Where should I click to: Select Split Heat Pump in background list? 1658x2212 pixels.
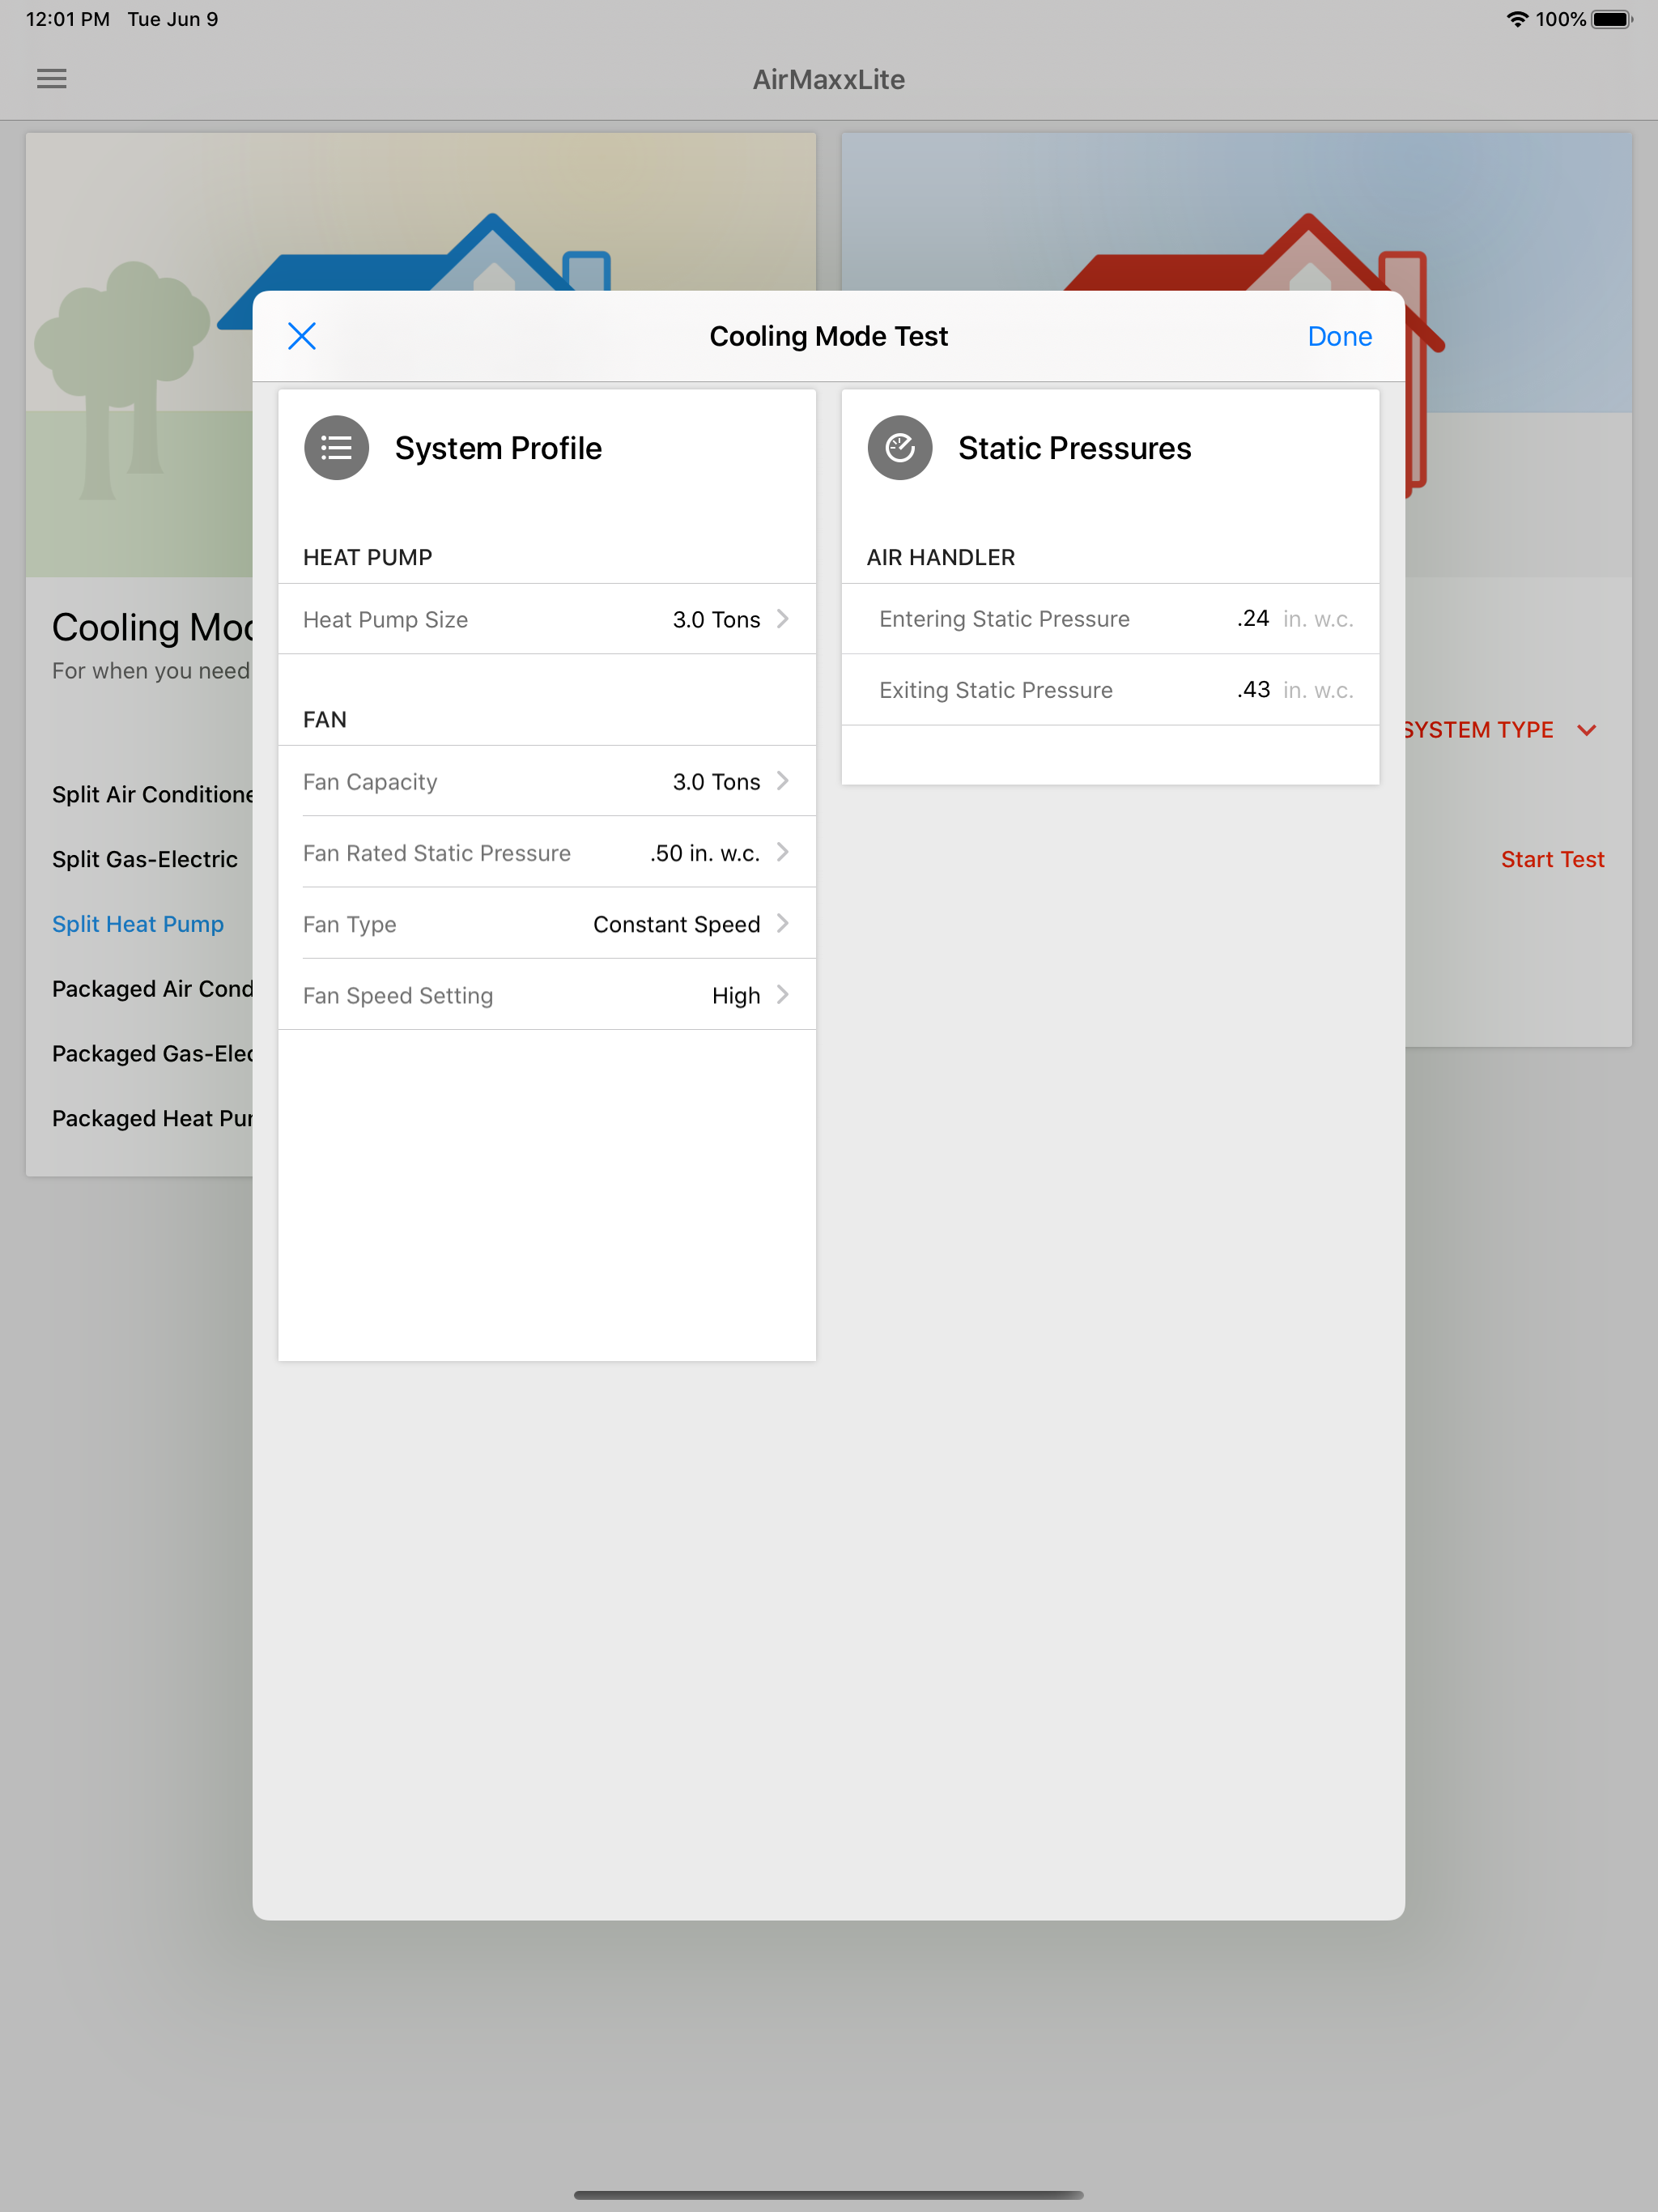tap(138, 924)
